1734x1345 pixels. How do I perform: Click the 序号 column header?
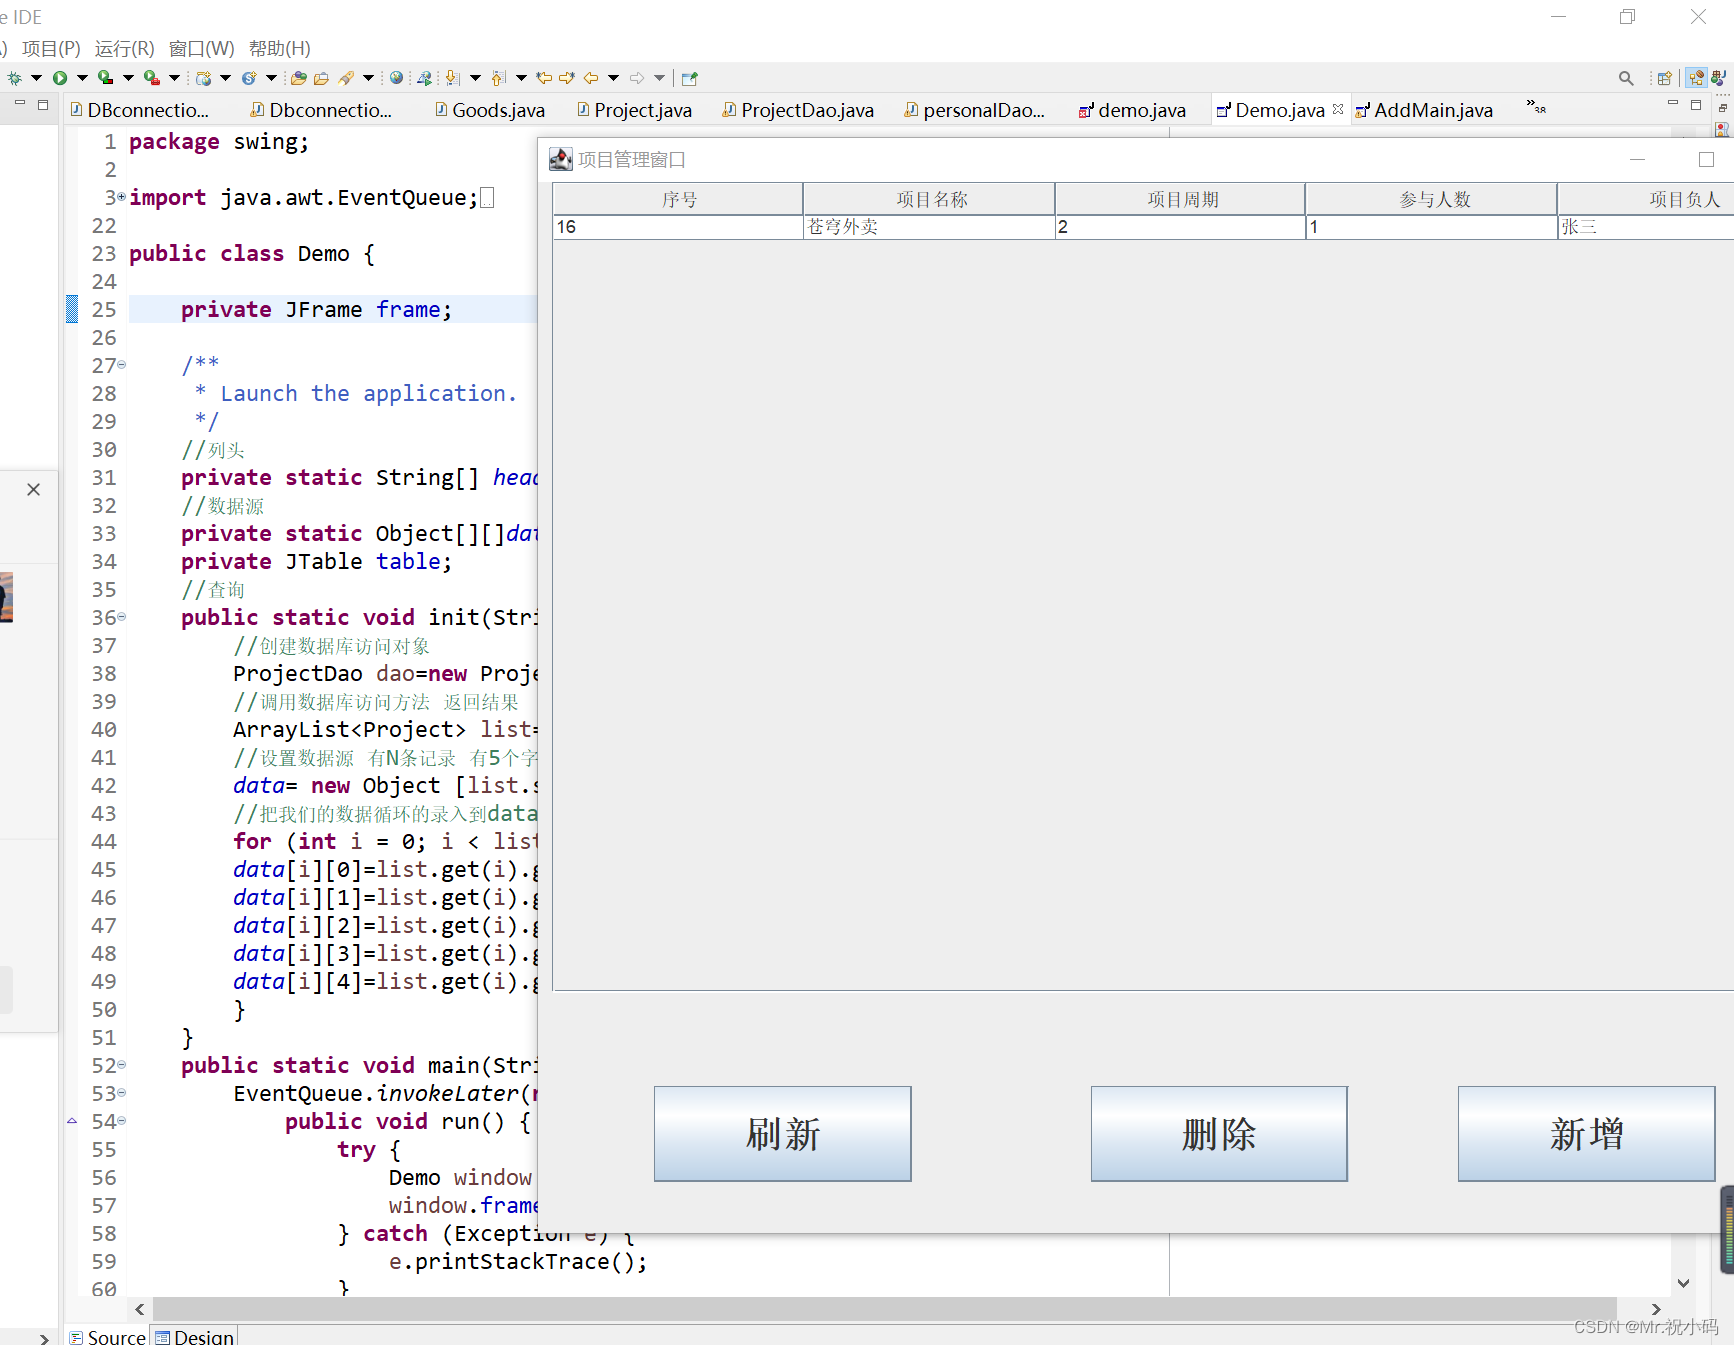(x=679, y=199)
